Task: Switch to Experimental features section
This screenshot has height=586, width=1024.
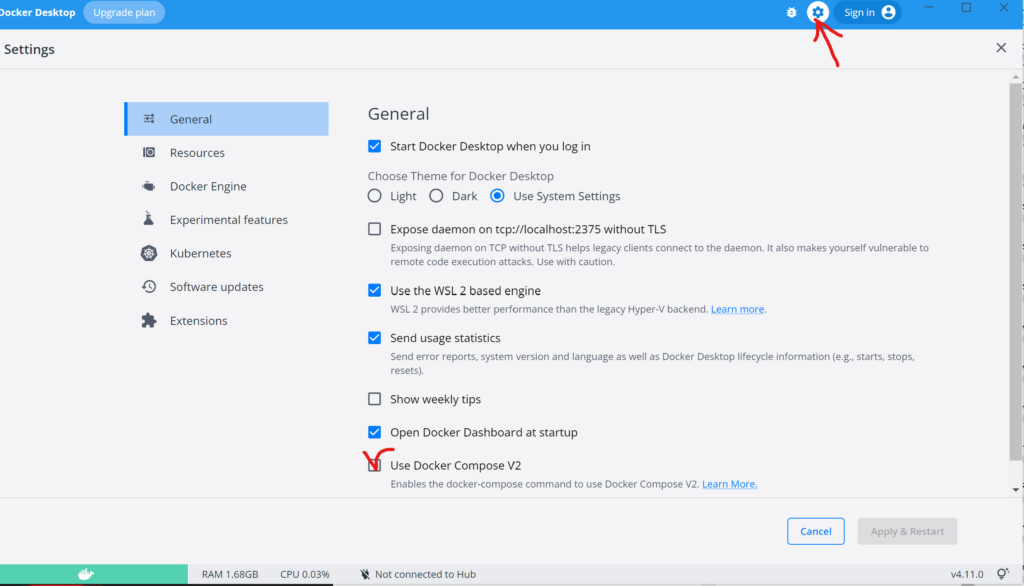Action: click(x=227, y=220)
